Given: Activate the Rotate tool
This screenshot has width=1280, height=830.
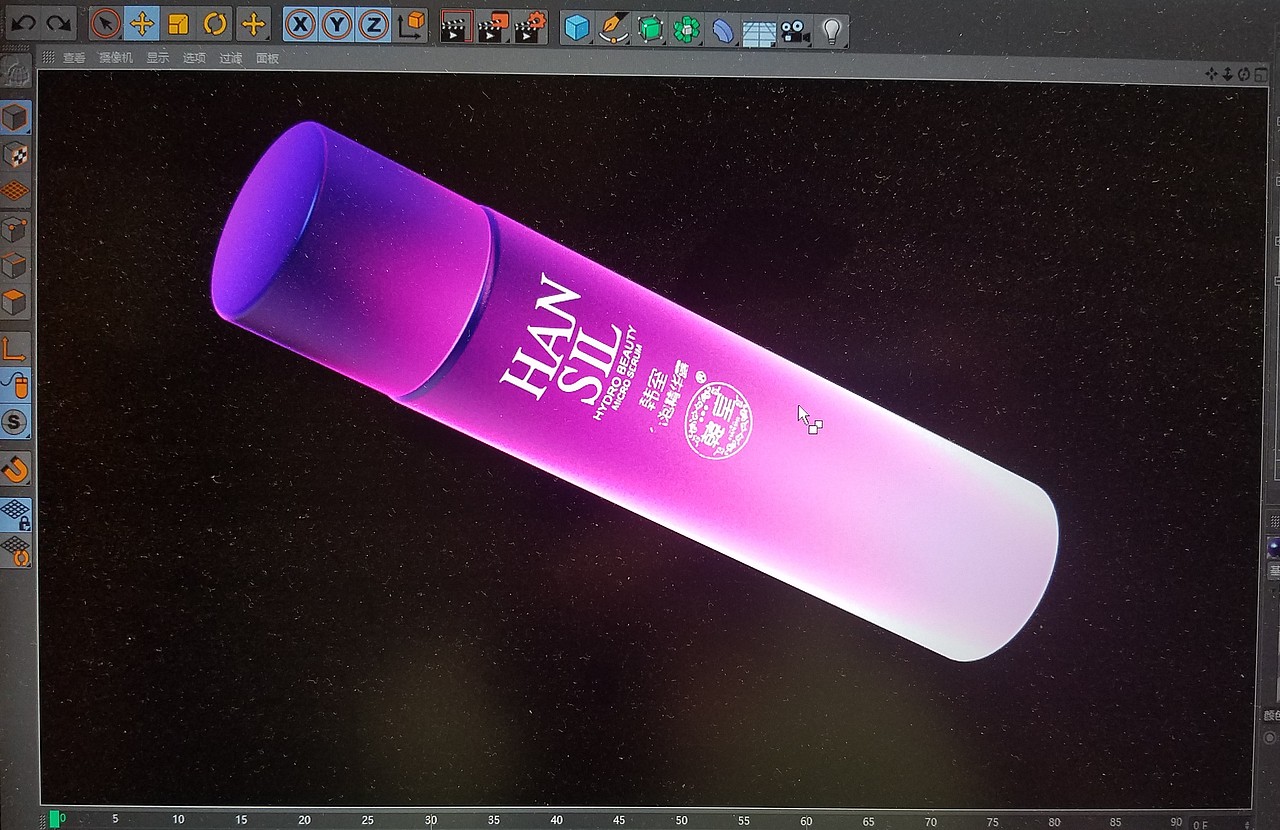Looking at the screenshot, I should pyautogui.click(x=216, y=24).
